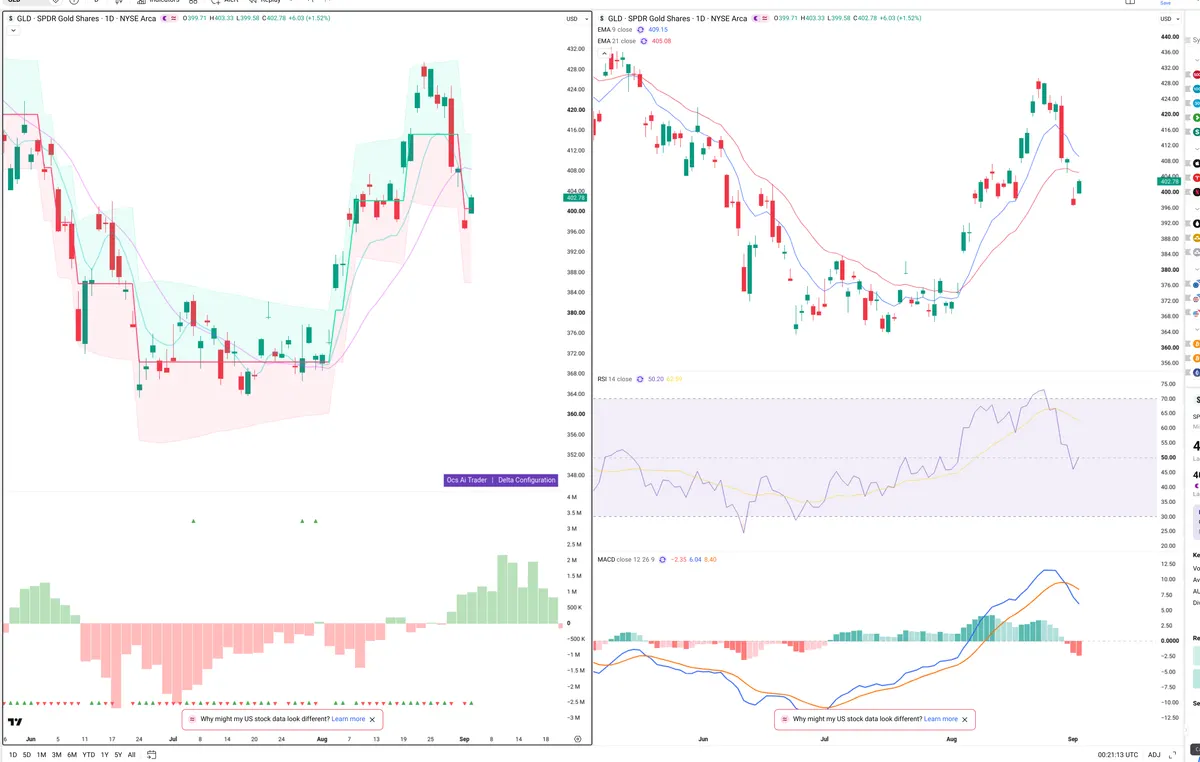Dismiss the right chart data notice
1200x762 pixels.
point(965,719)
